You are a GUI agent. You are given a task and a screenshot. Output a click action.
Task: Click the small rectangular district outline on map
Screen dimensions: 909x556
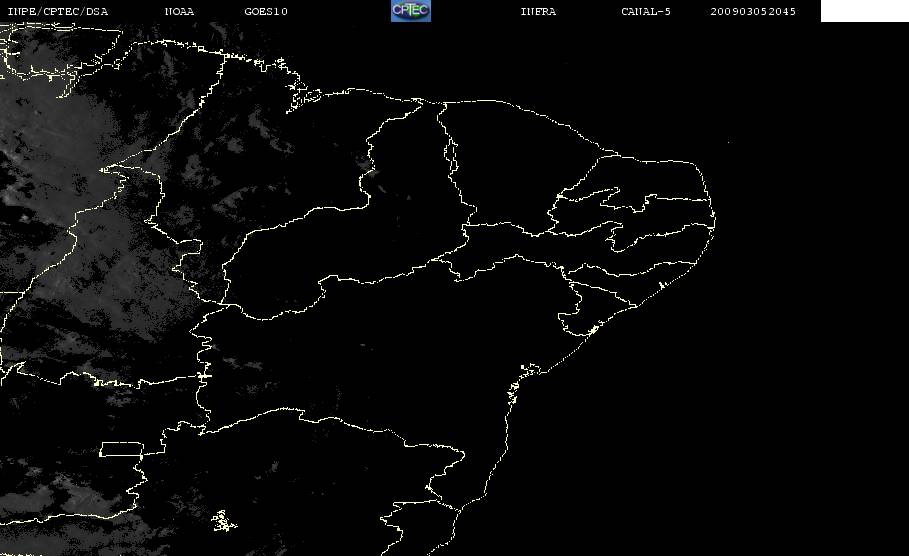click(121, 449)
